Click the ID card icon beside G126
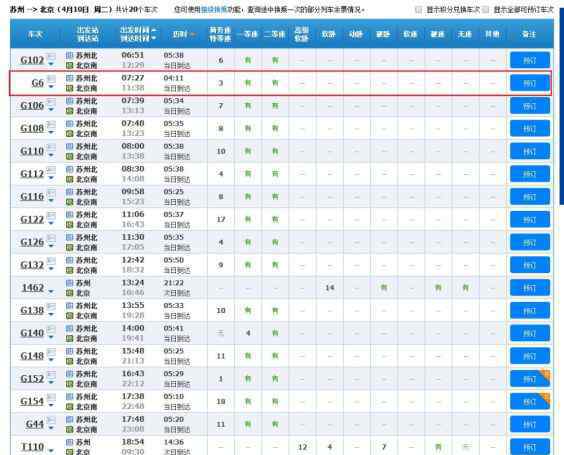Viewport: 564px width, 455px height. (51, 238)
